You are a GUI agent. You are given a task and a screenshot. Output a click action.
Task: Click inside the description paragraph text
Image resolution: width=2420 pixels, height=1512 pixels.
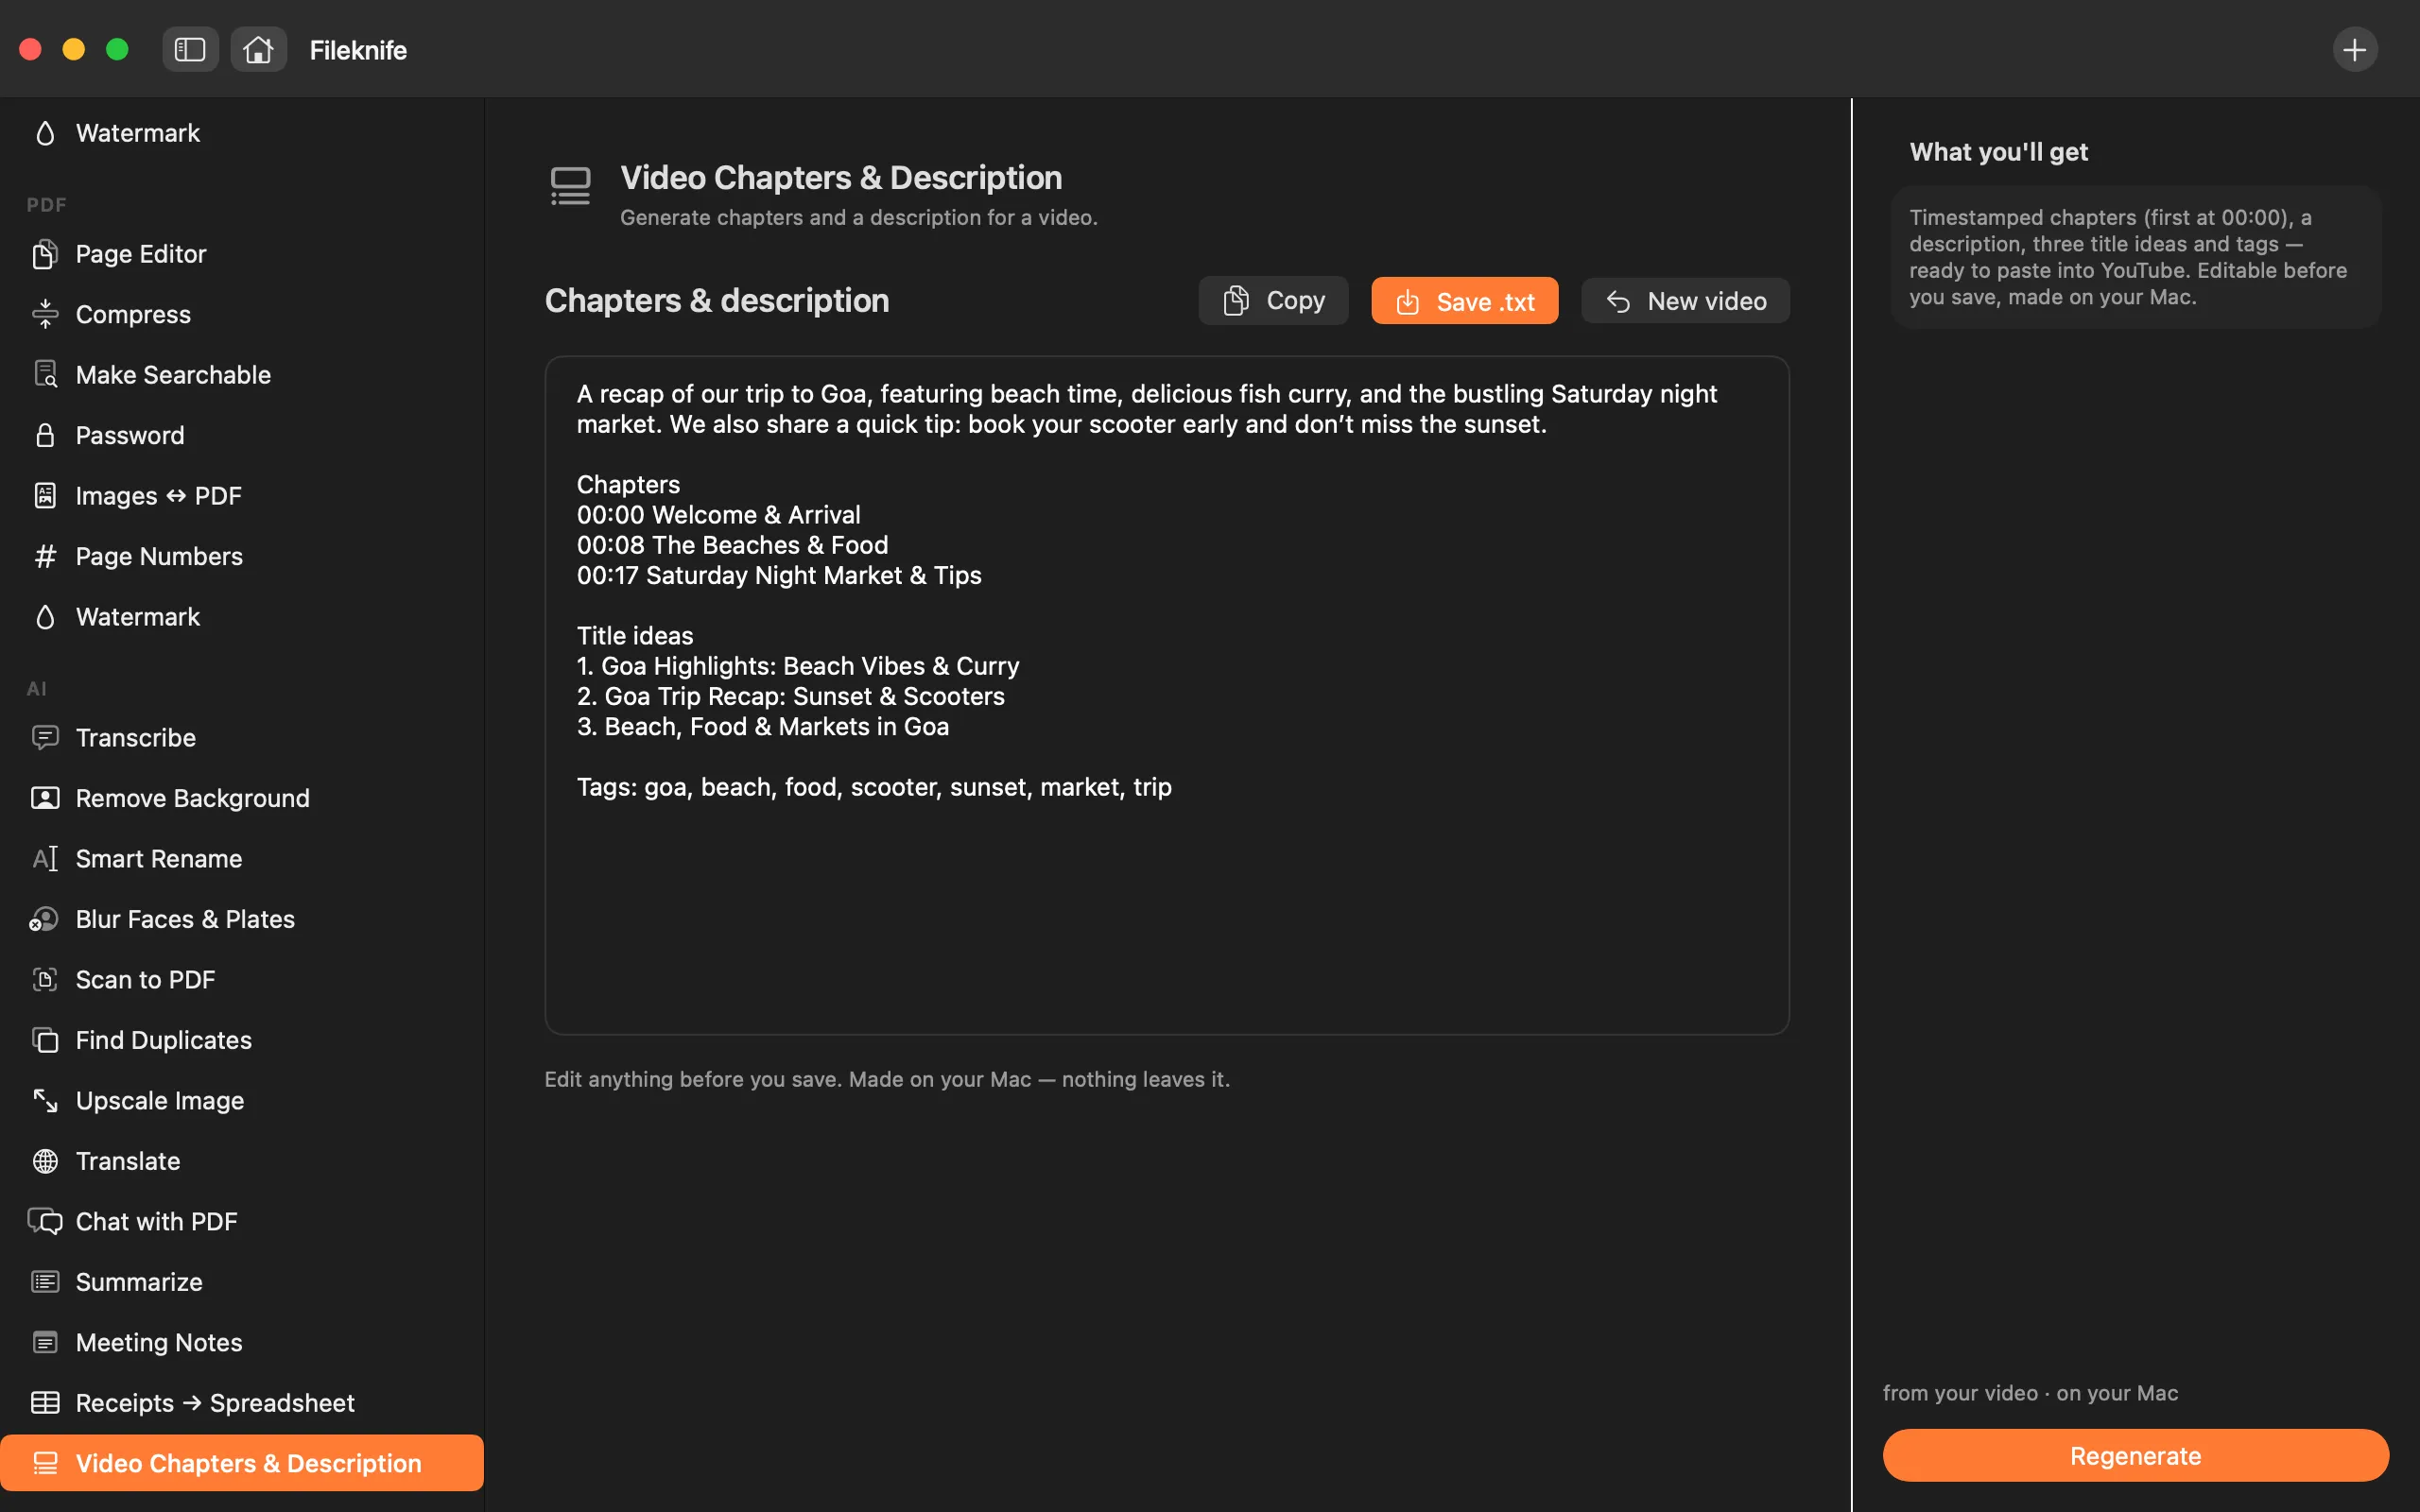click(x=1146, y=409)
